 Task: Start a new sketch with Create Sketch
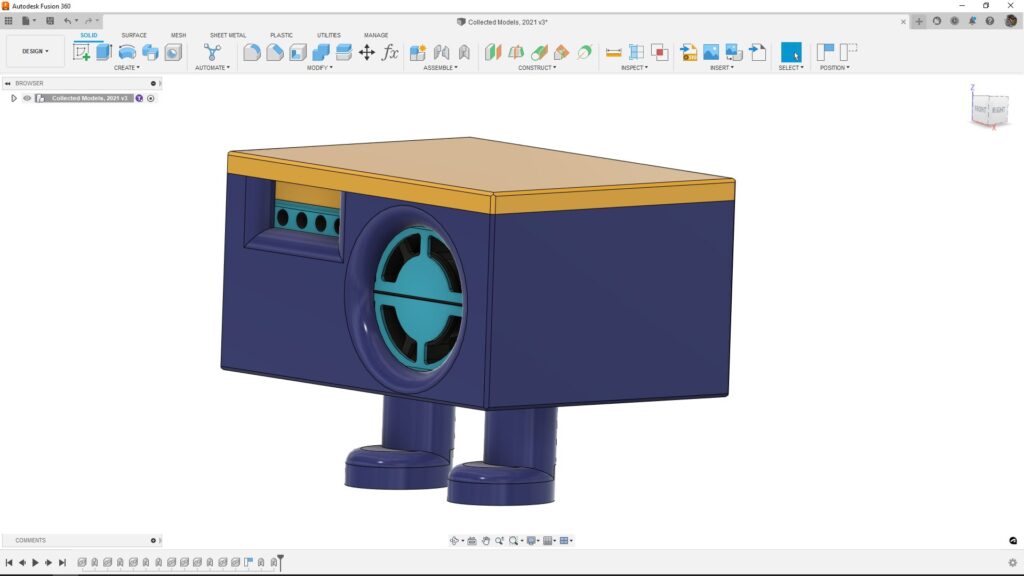coord(82,52)
